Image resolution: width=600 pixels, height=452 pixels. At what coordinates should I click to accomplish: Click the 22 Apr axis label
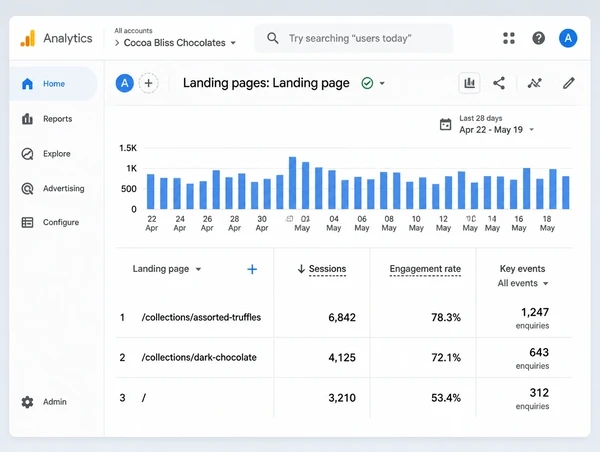tap(152, 223)
